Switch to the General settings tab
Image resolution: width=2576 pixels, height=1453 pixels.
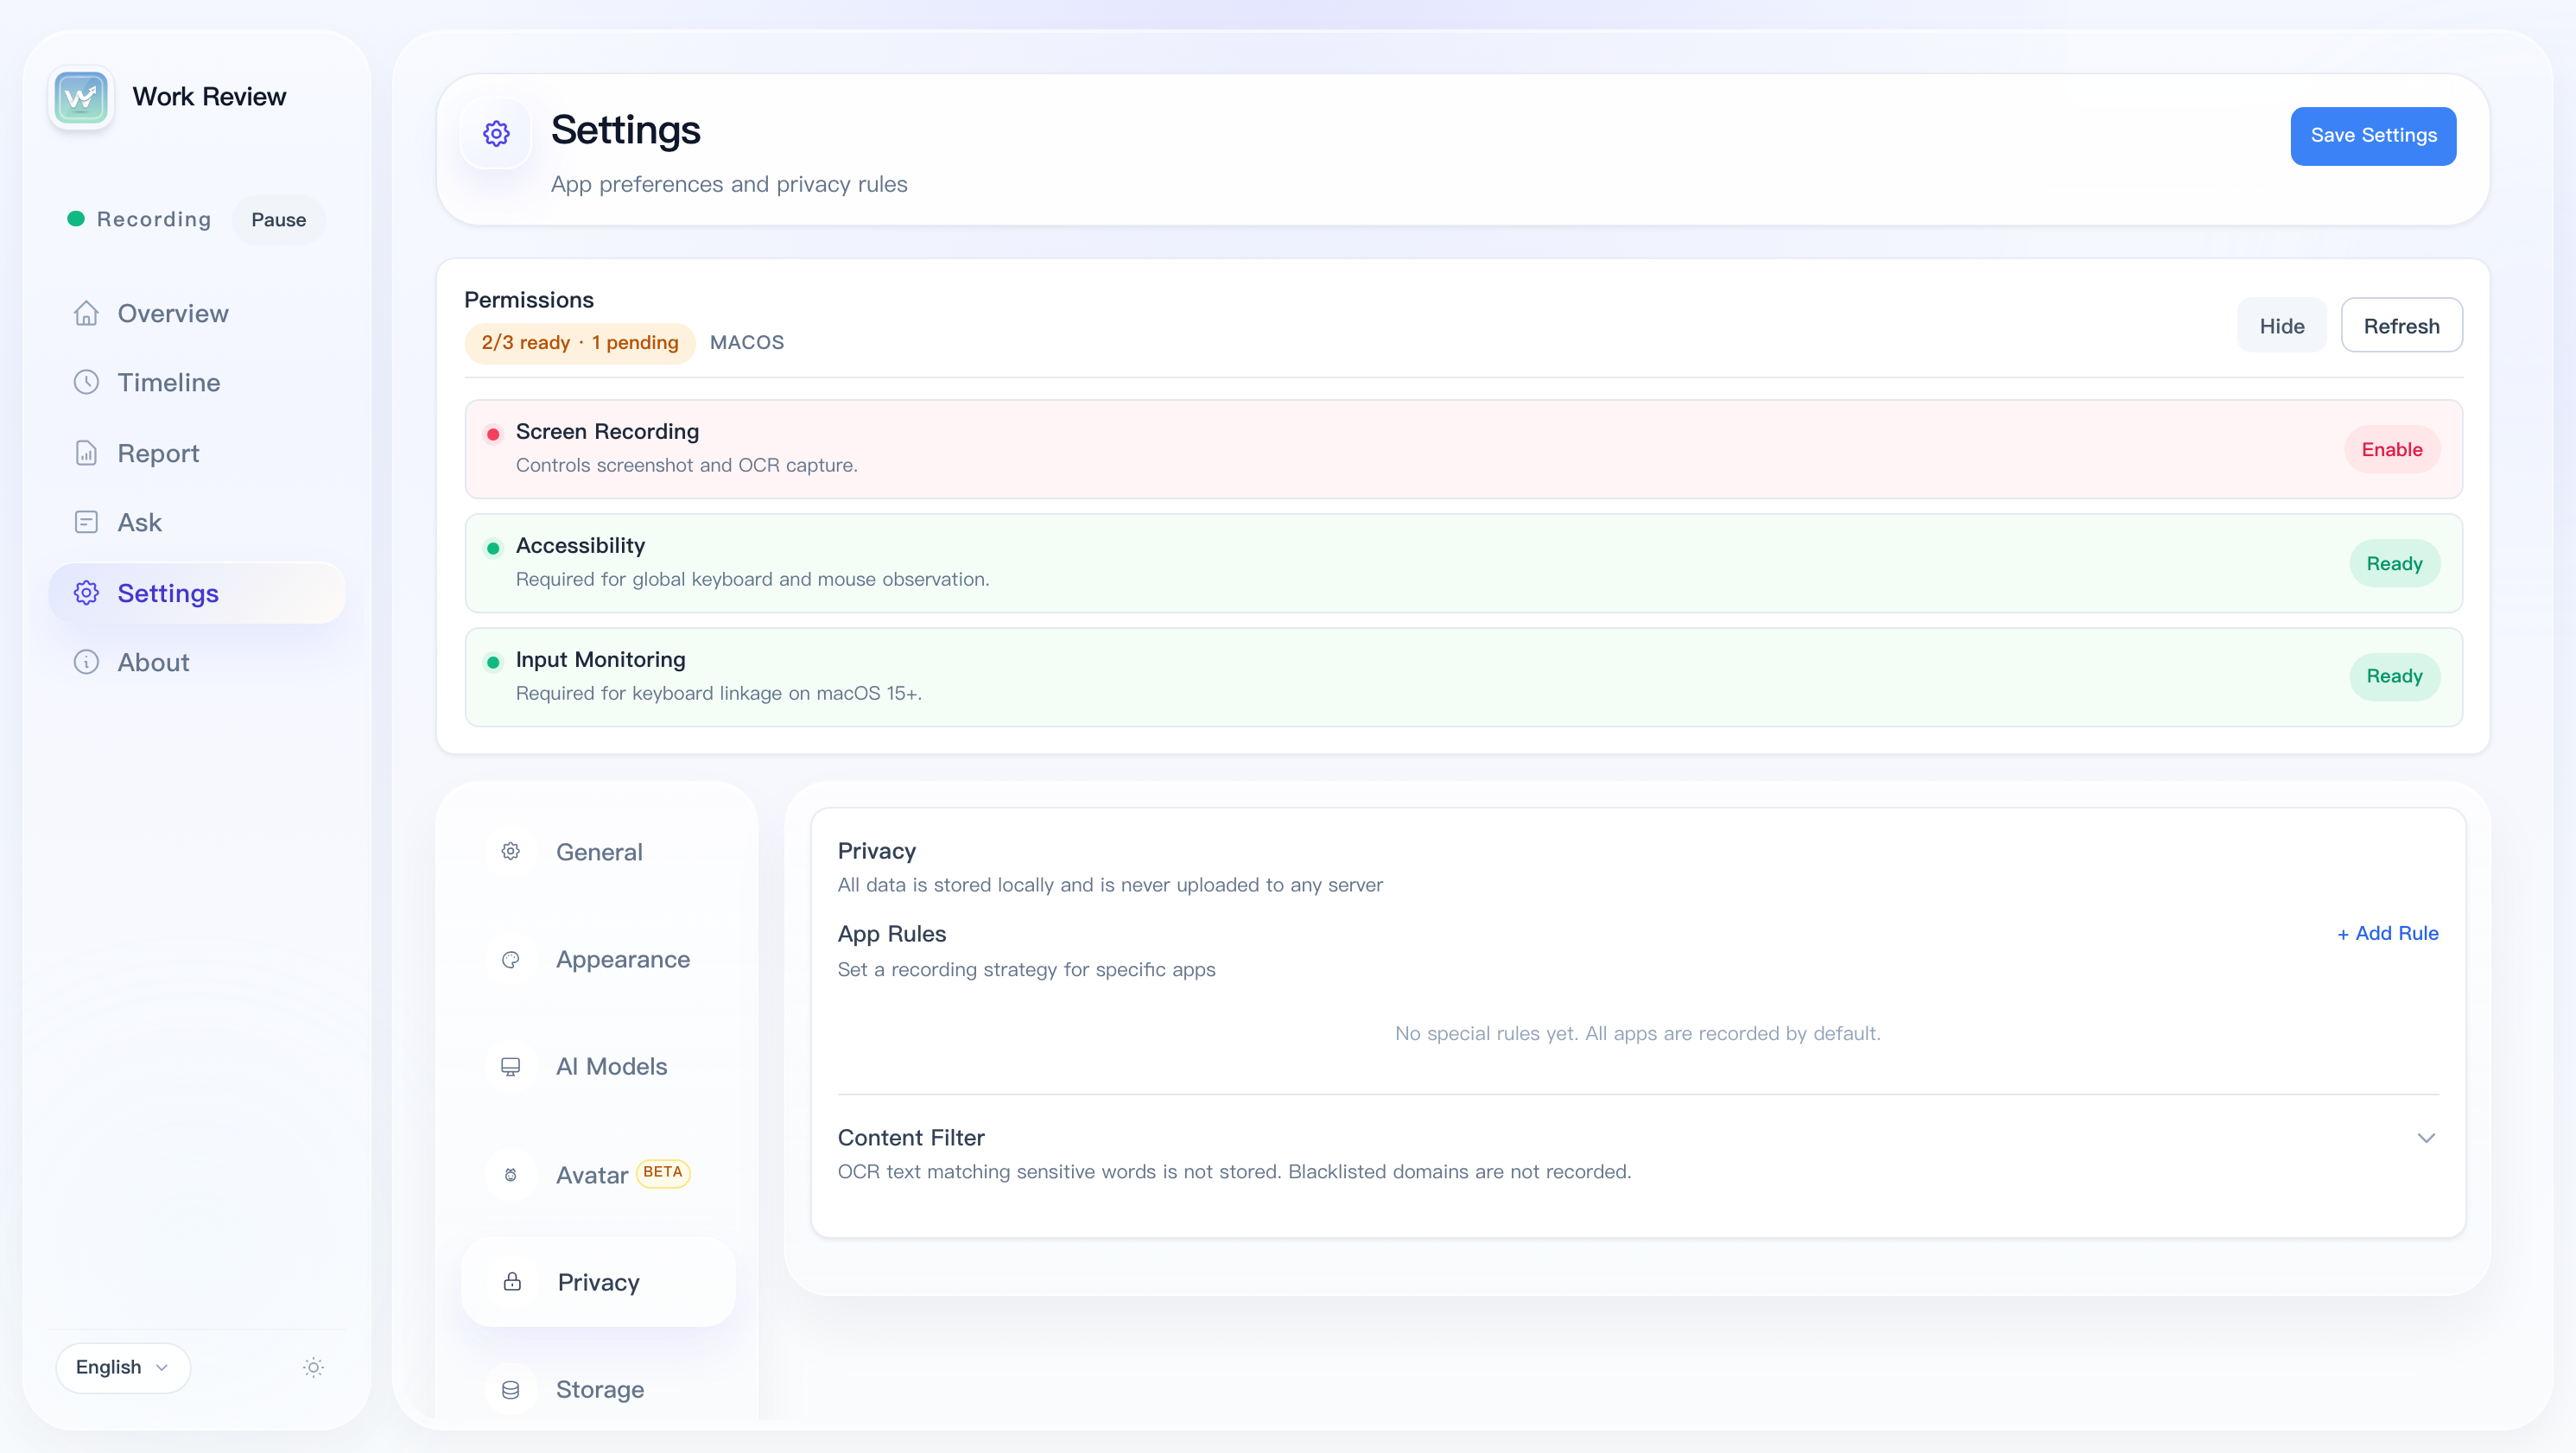click(x=598, y=851)
